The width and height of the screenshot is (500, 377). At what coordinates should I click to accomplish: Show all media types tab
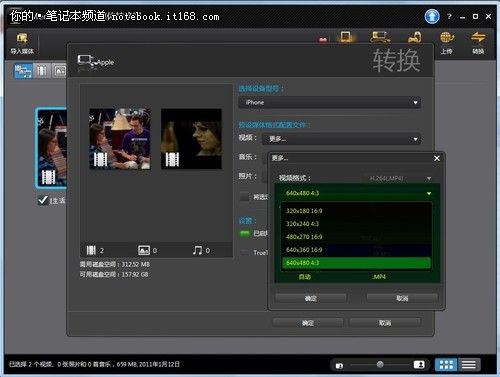[23, 71]
